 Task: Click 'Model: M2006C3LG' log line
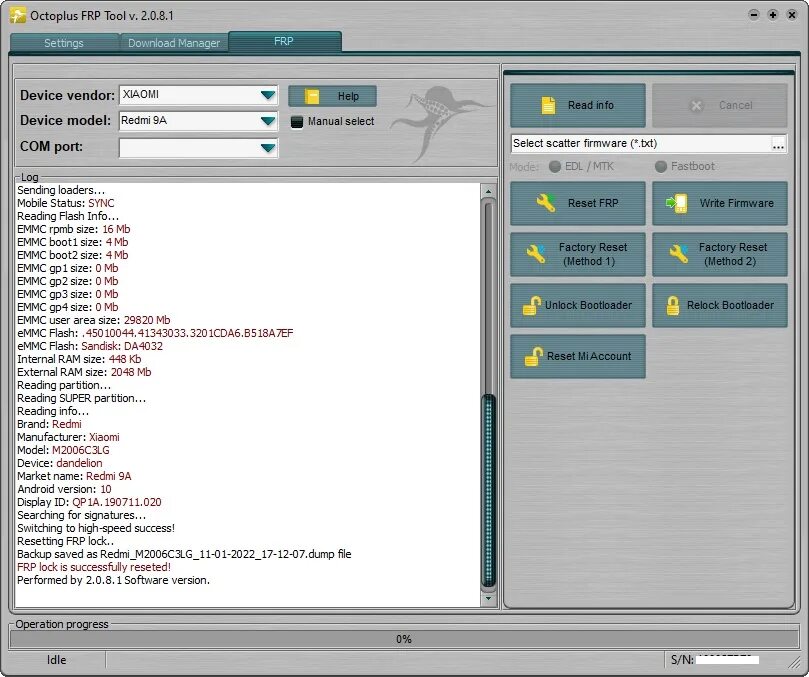tap(63, 450)
